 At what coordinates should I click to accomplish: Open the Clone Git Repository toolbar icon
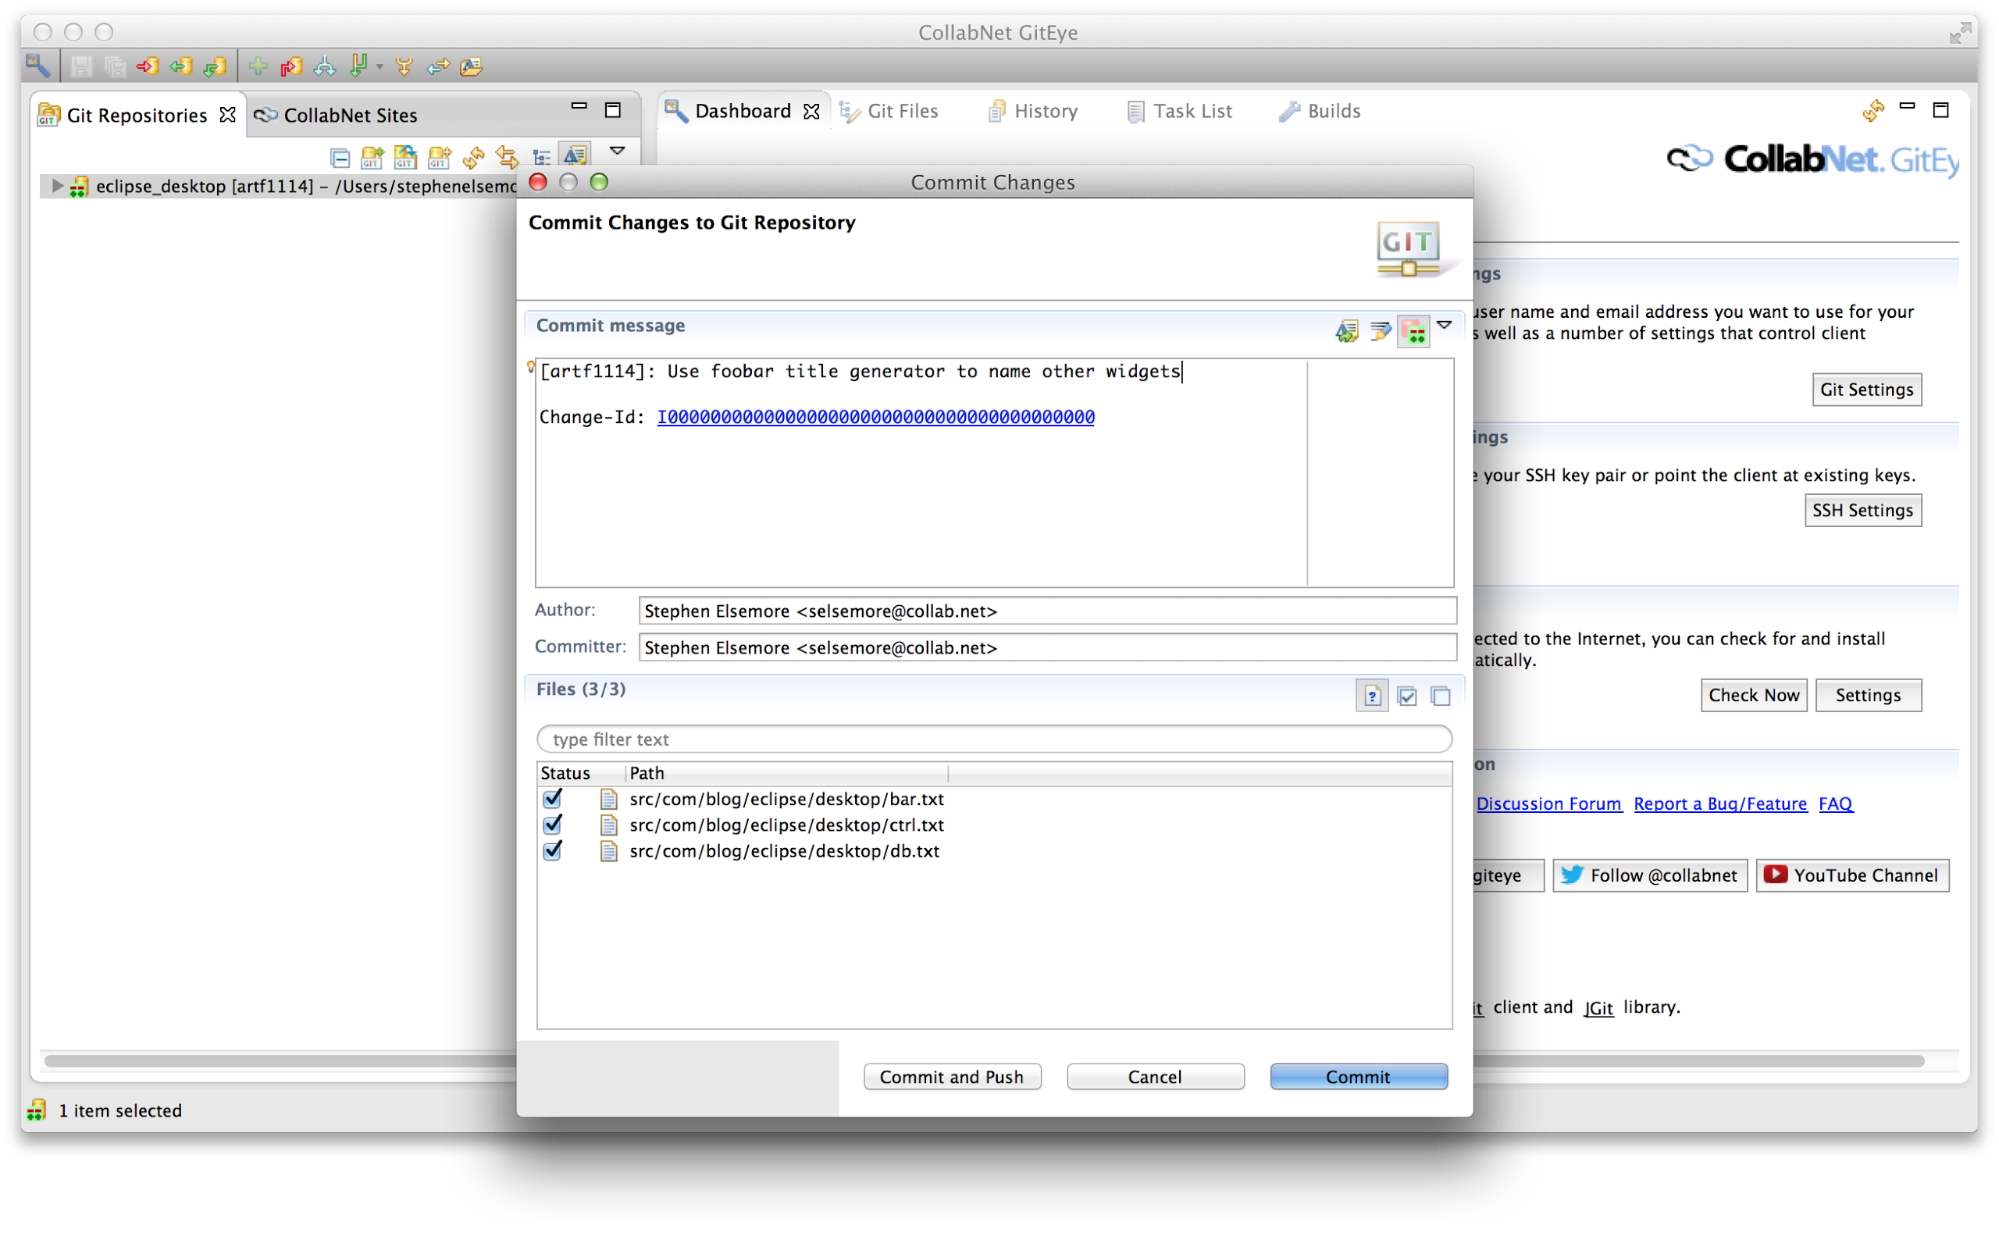[406, 157]
